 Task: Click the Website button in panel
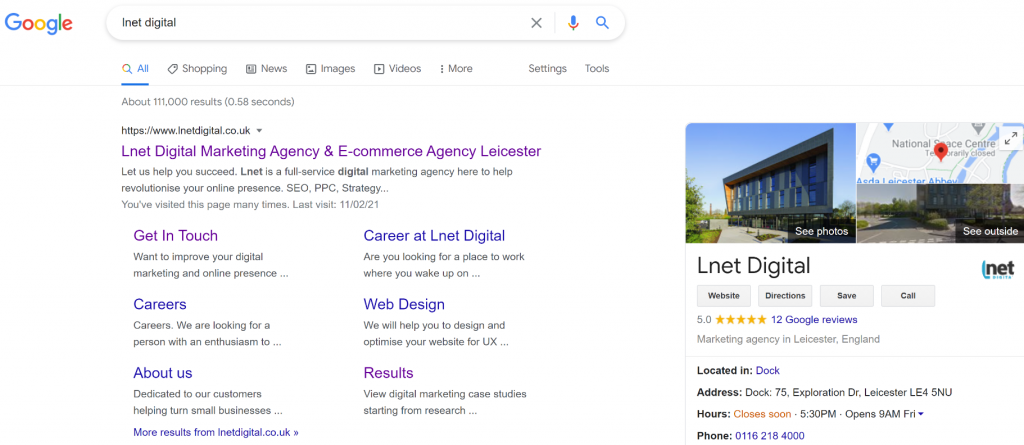[x=724, y=295]
